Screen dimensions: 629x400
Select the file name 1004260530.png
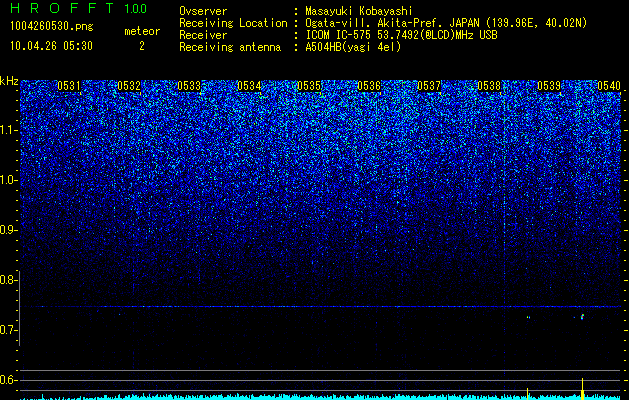pos(51,26)
